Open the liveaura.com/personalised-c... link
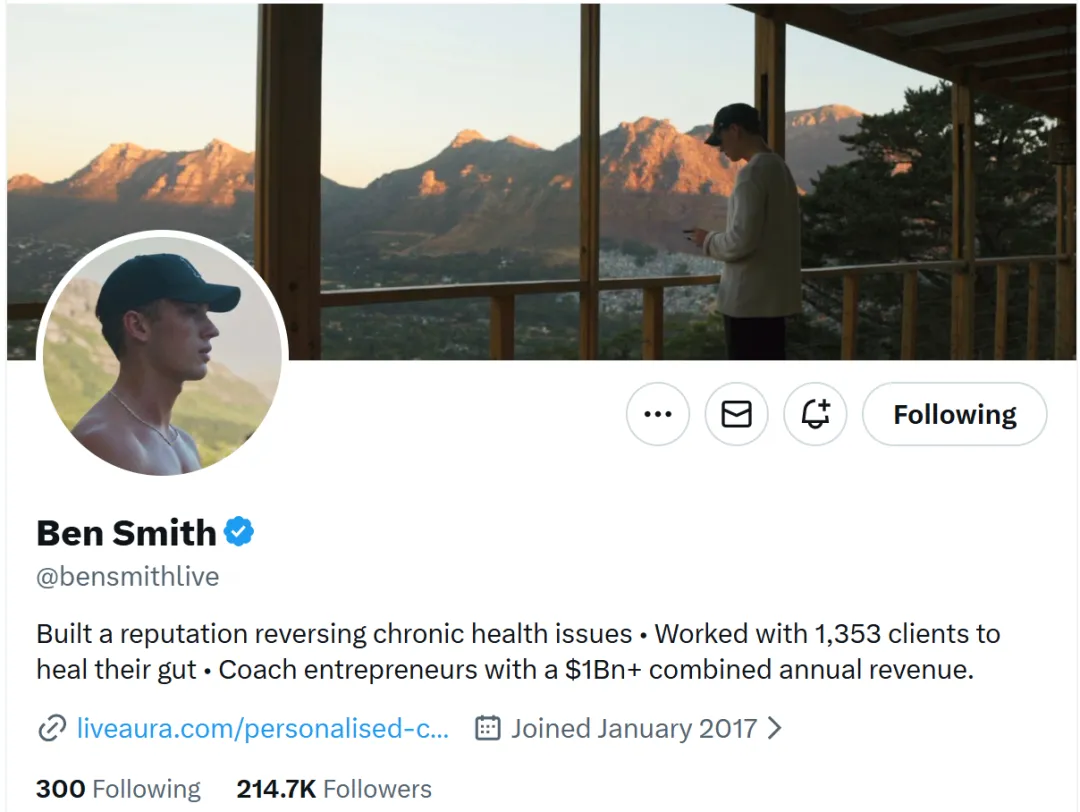1080x812 pixels. click(263, 728)
